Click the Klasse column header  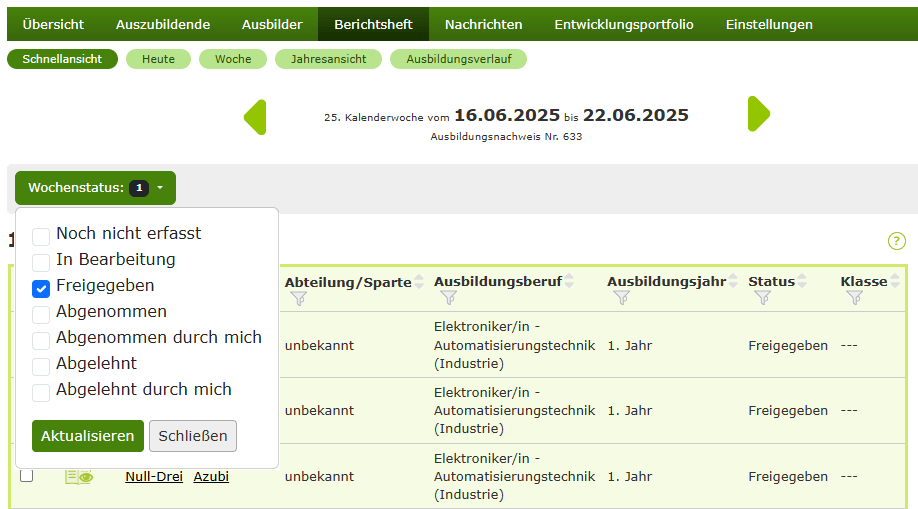[864, 282]
